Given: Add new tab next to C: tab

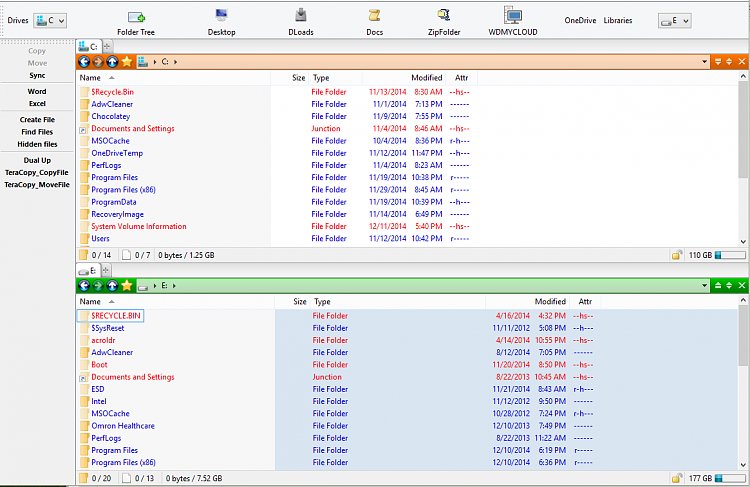Looking at the screenshot, I should 107,46.
